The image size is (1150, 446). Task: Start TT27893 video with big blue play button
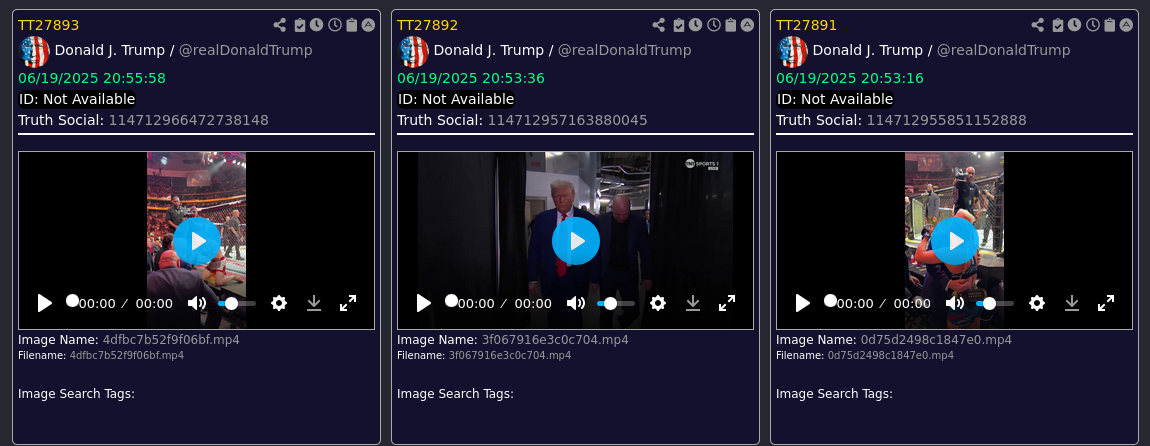pyautogui.click(x=197, y=241)
